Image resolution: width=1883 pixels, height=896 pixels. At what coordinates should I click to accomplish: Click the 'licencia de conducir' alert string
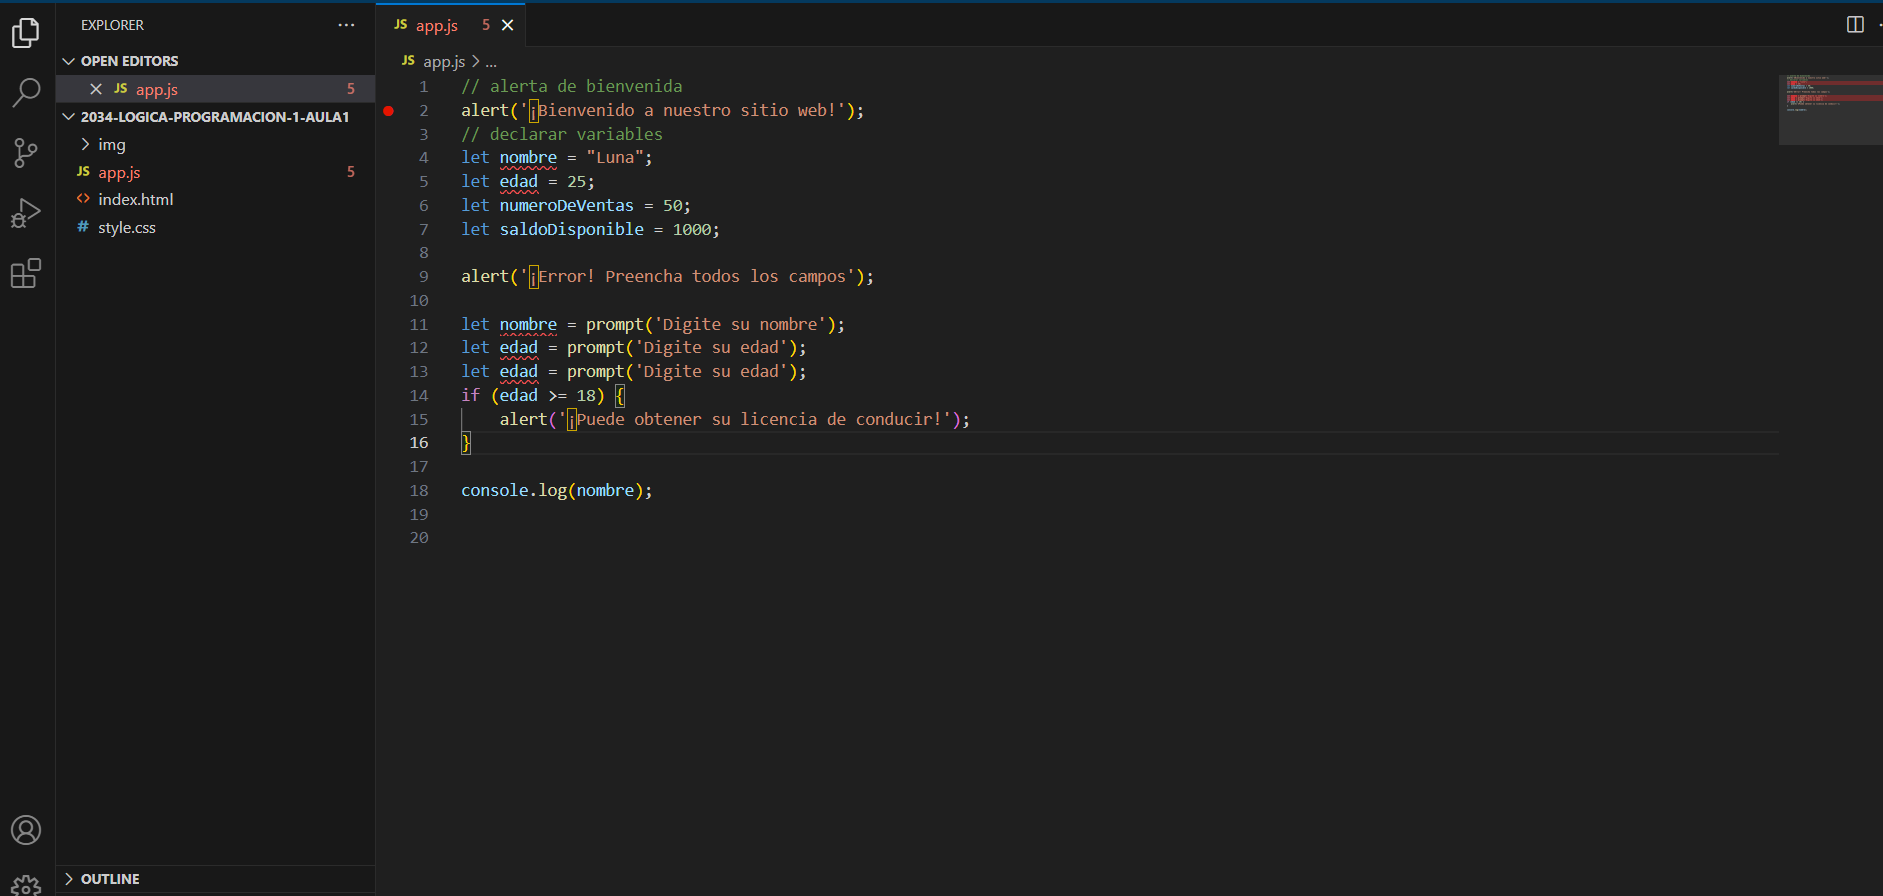755,420
